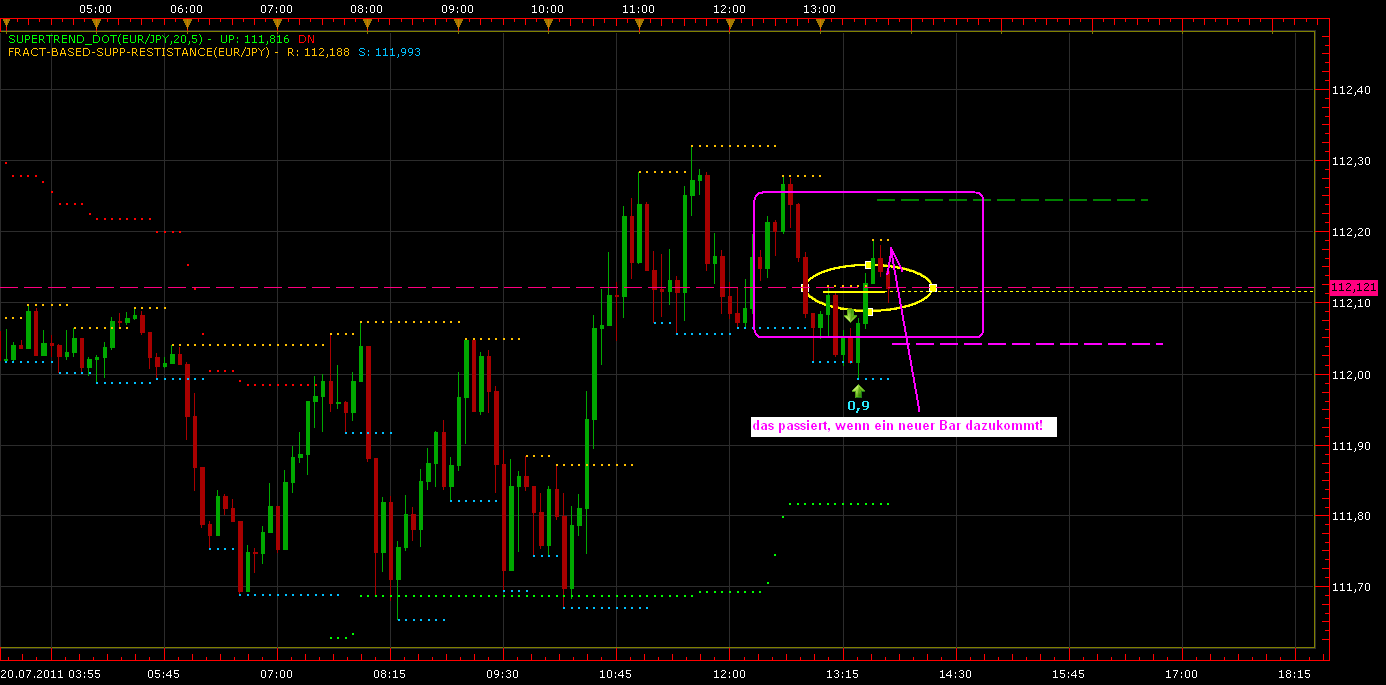Click the 18:15 bottom time label
Image resolution: width=1386 pixels, height=685 pixels.
pyautogui.click(x=1295, y=674)
